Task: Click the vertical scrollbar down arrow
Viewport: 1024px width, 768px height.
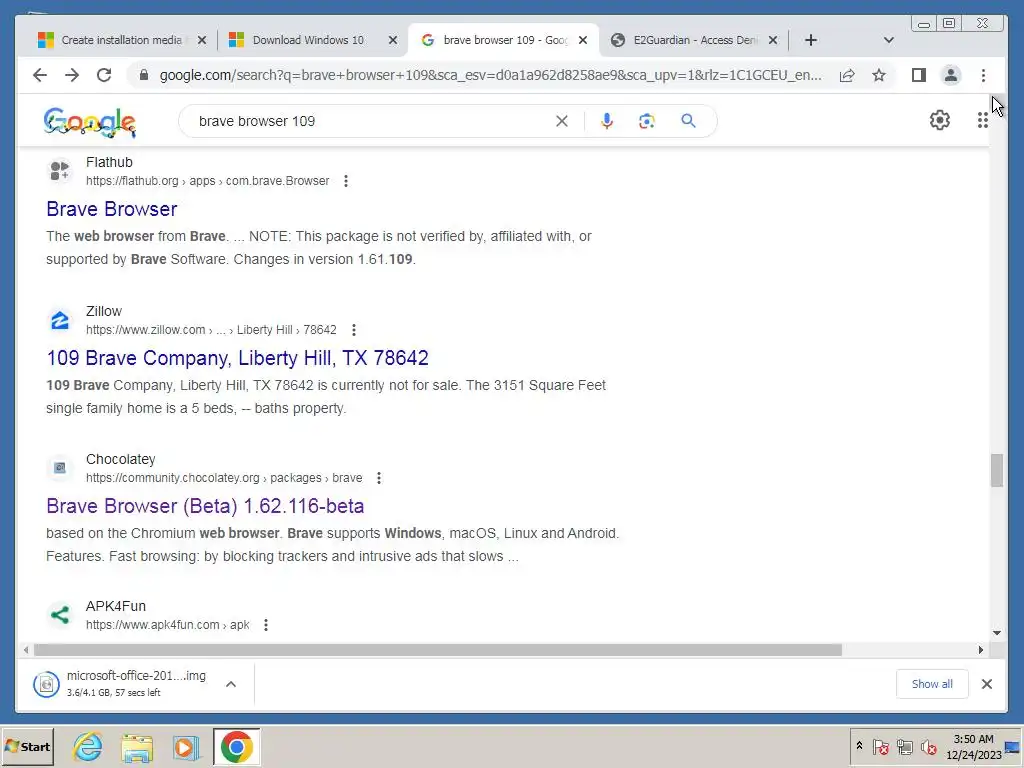Action: click(997, 632)
